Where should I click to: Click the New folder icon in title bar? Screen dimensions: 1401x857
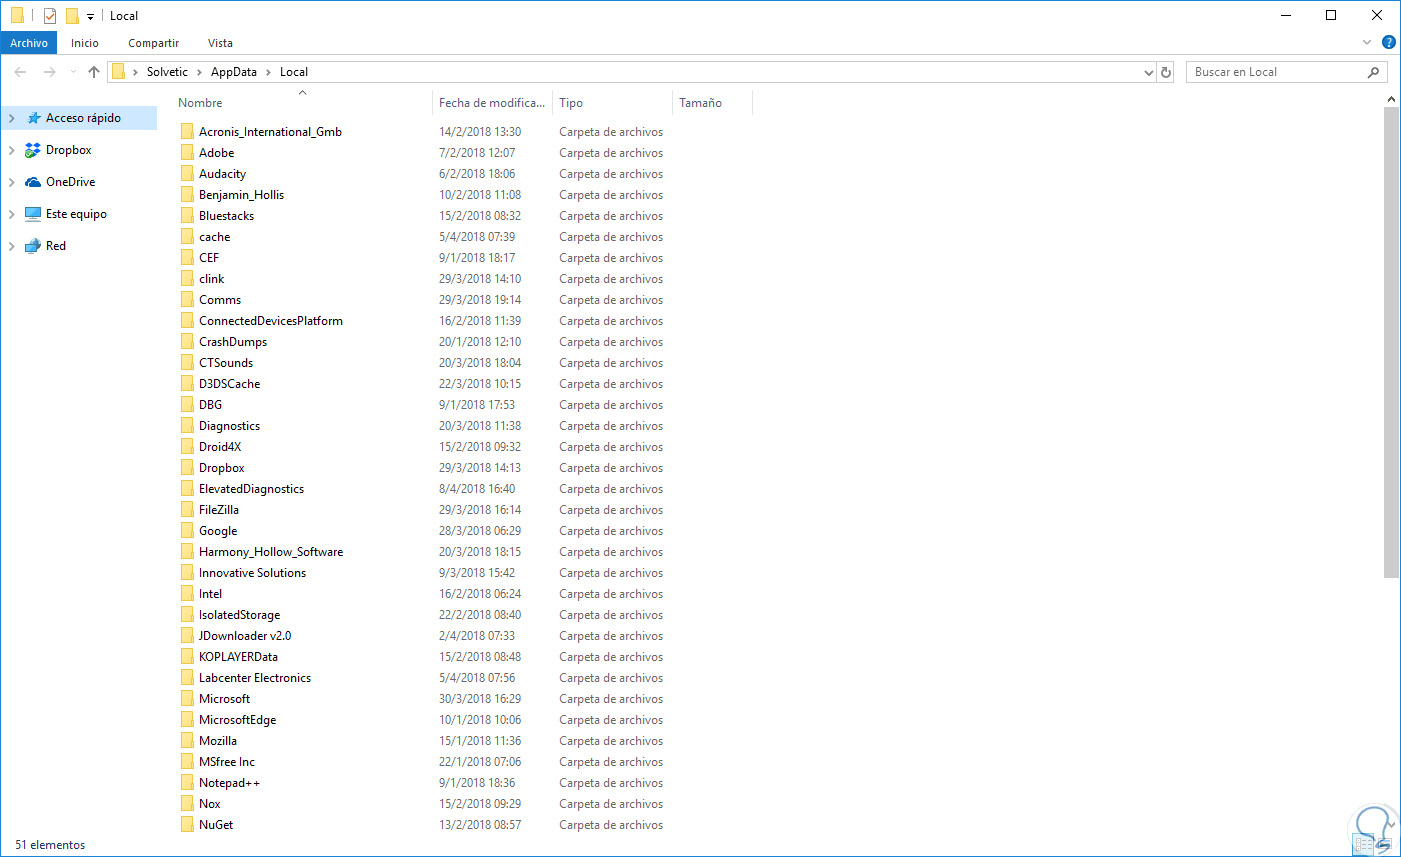[x=72, y=16]
